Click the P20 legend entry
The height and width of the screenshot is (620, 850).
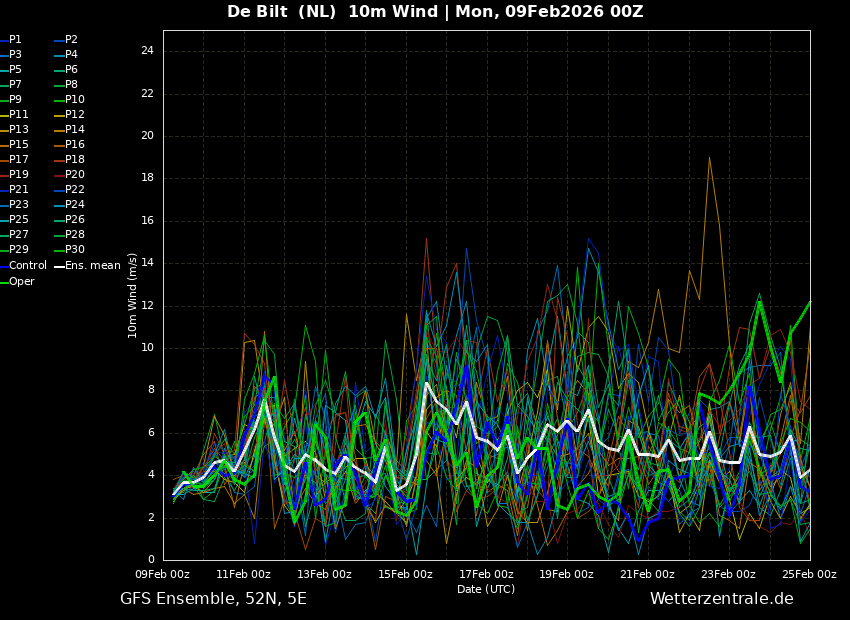[75, 175]
